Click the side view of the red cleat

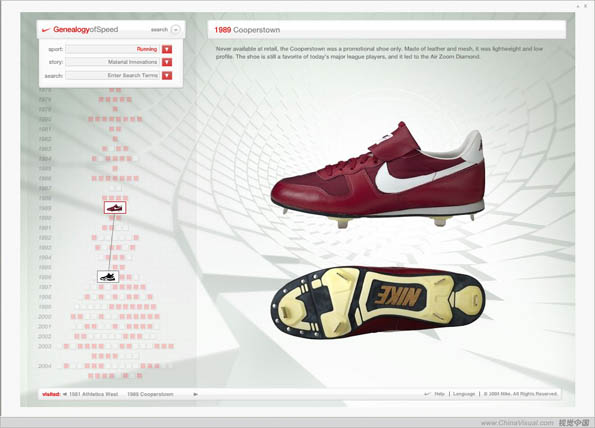pos(378,175)
